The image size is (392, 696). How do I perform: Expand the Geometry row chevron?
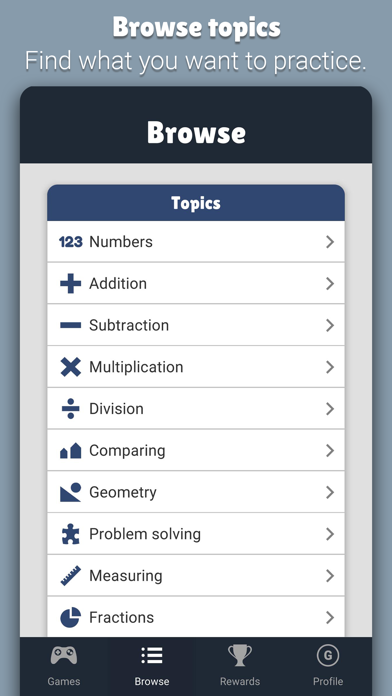click(x=330, y=492)
